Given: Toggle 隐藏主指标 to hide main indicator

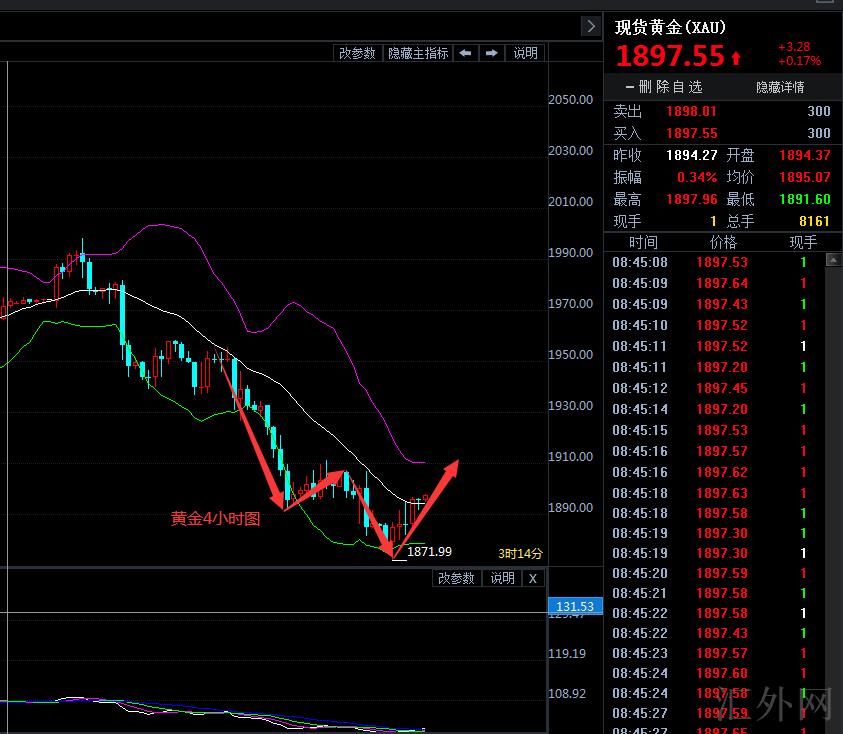Looking at the screenshot, I should pos(418,53).
